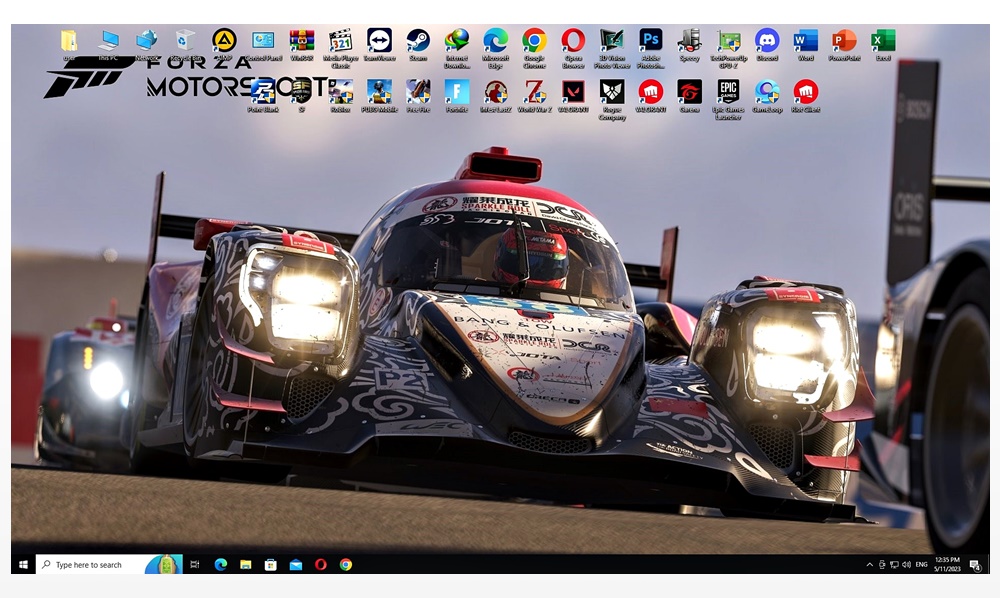
Task: Open the TeamViewer desktop shortcut
Action: 379,42
